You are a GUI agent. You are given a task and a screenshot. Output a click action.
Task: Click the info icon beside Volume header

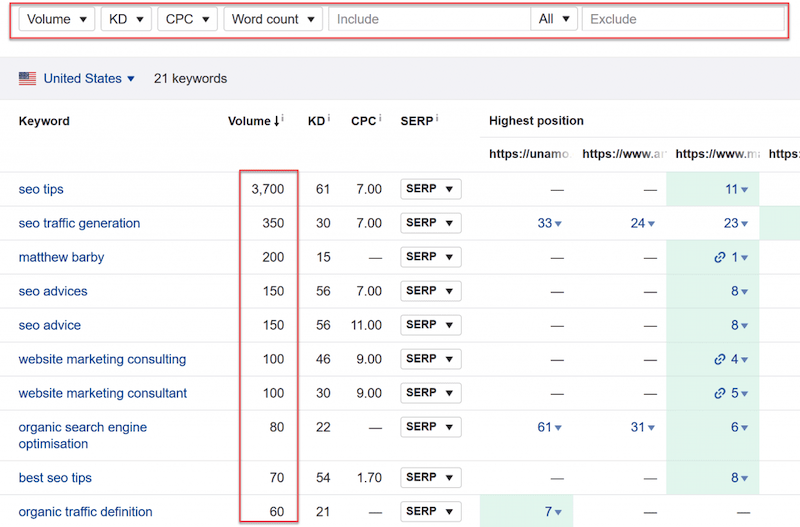tap(283, 119)
